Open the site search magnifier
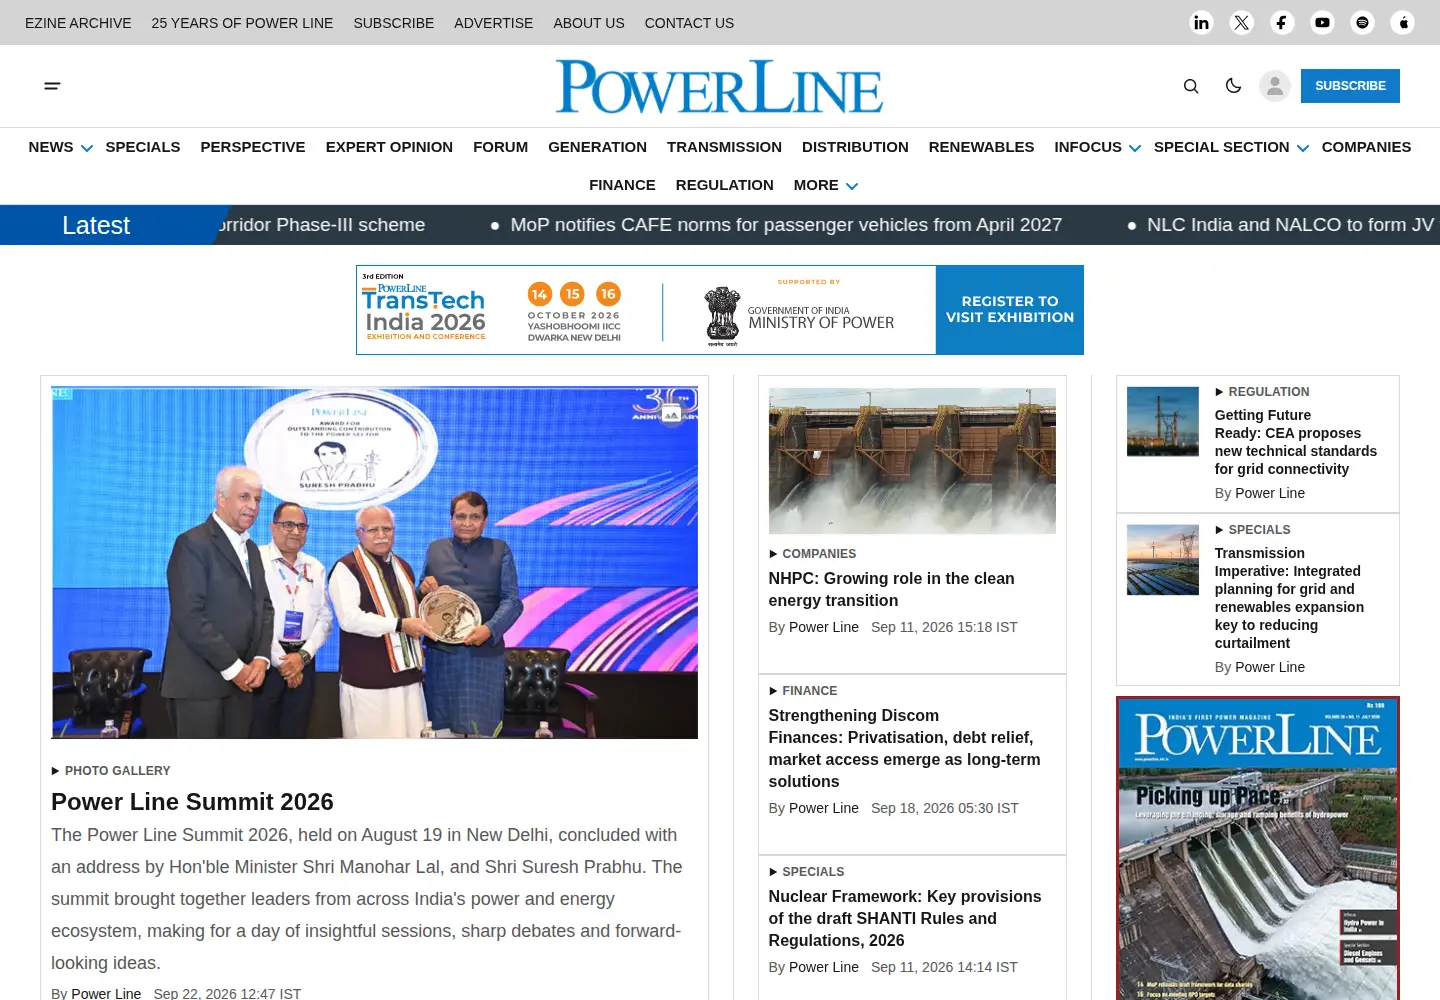This screenshot has width=1440, height=1000. (x=1191, y=86)
